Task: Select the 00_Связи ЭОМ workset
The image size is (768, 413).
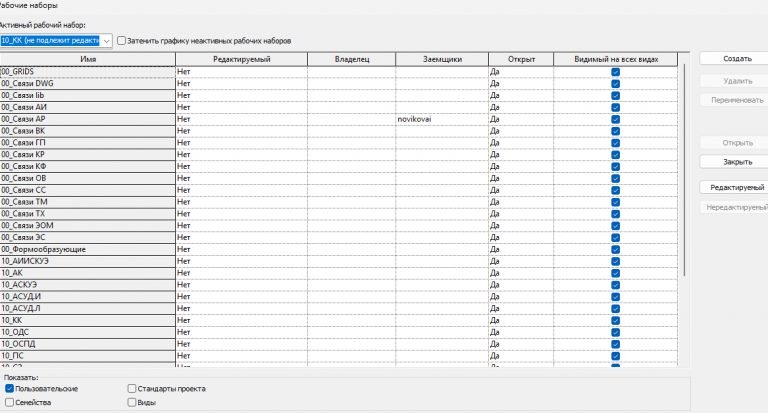Action: 88,225
